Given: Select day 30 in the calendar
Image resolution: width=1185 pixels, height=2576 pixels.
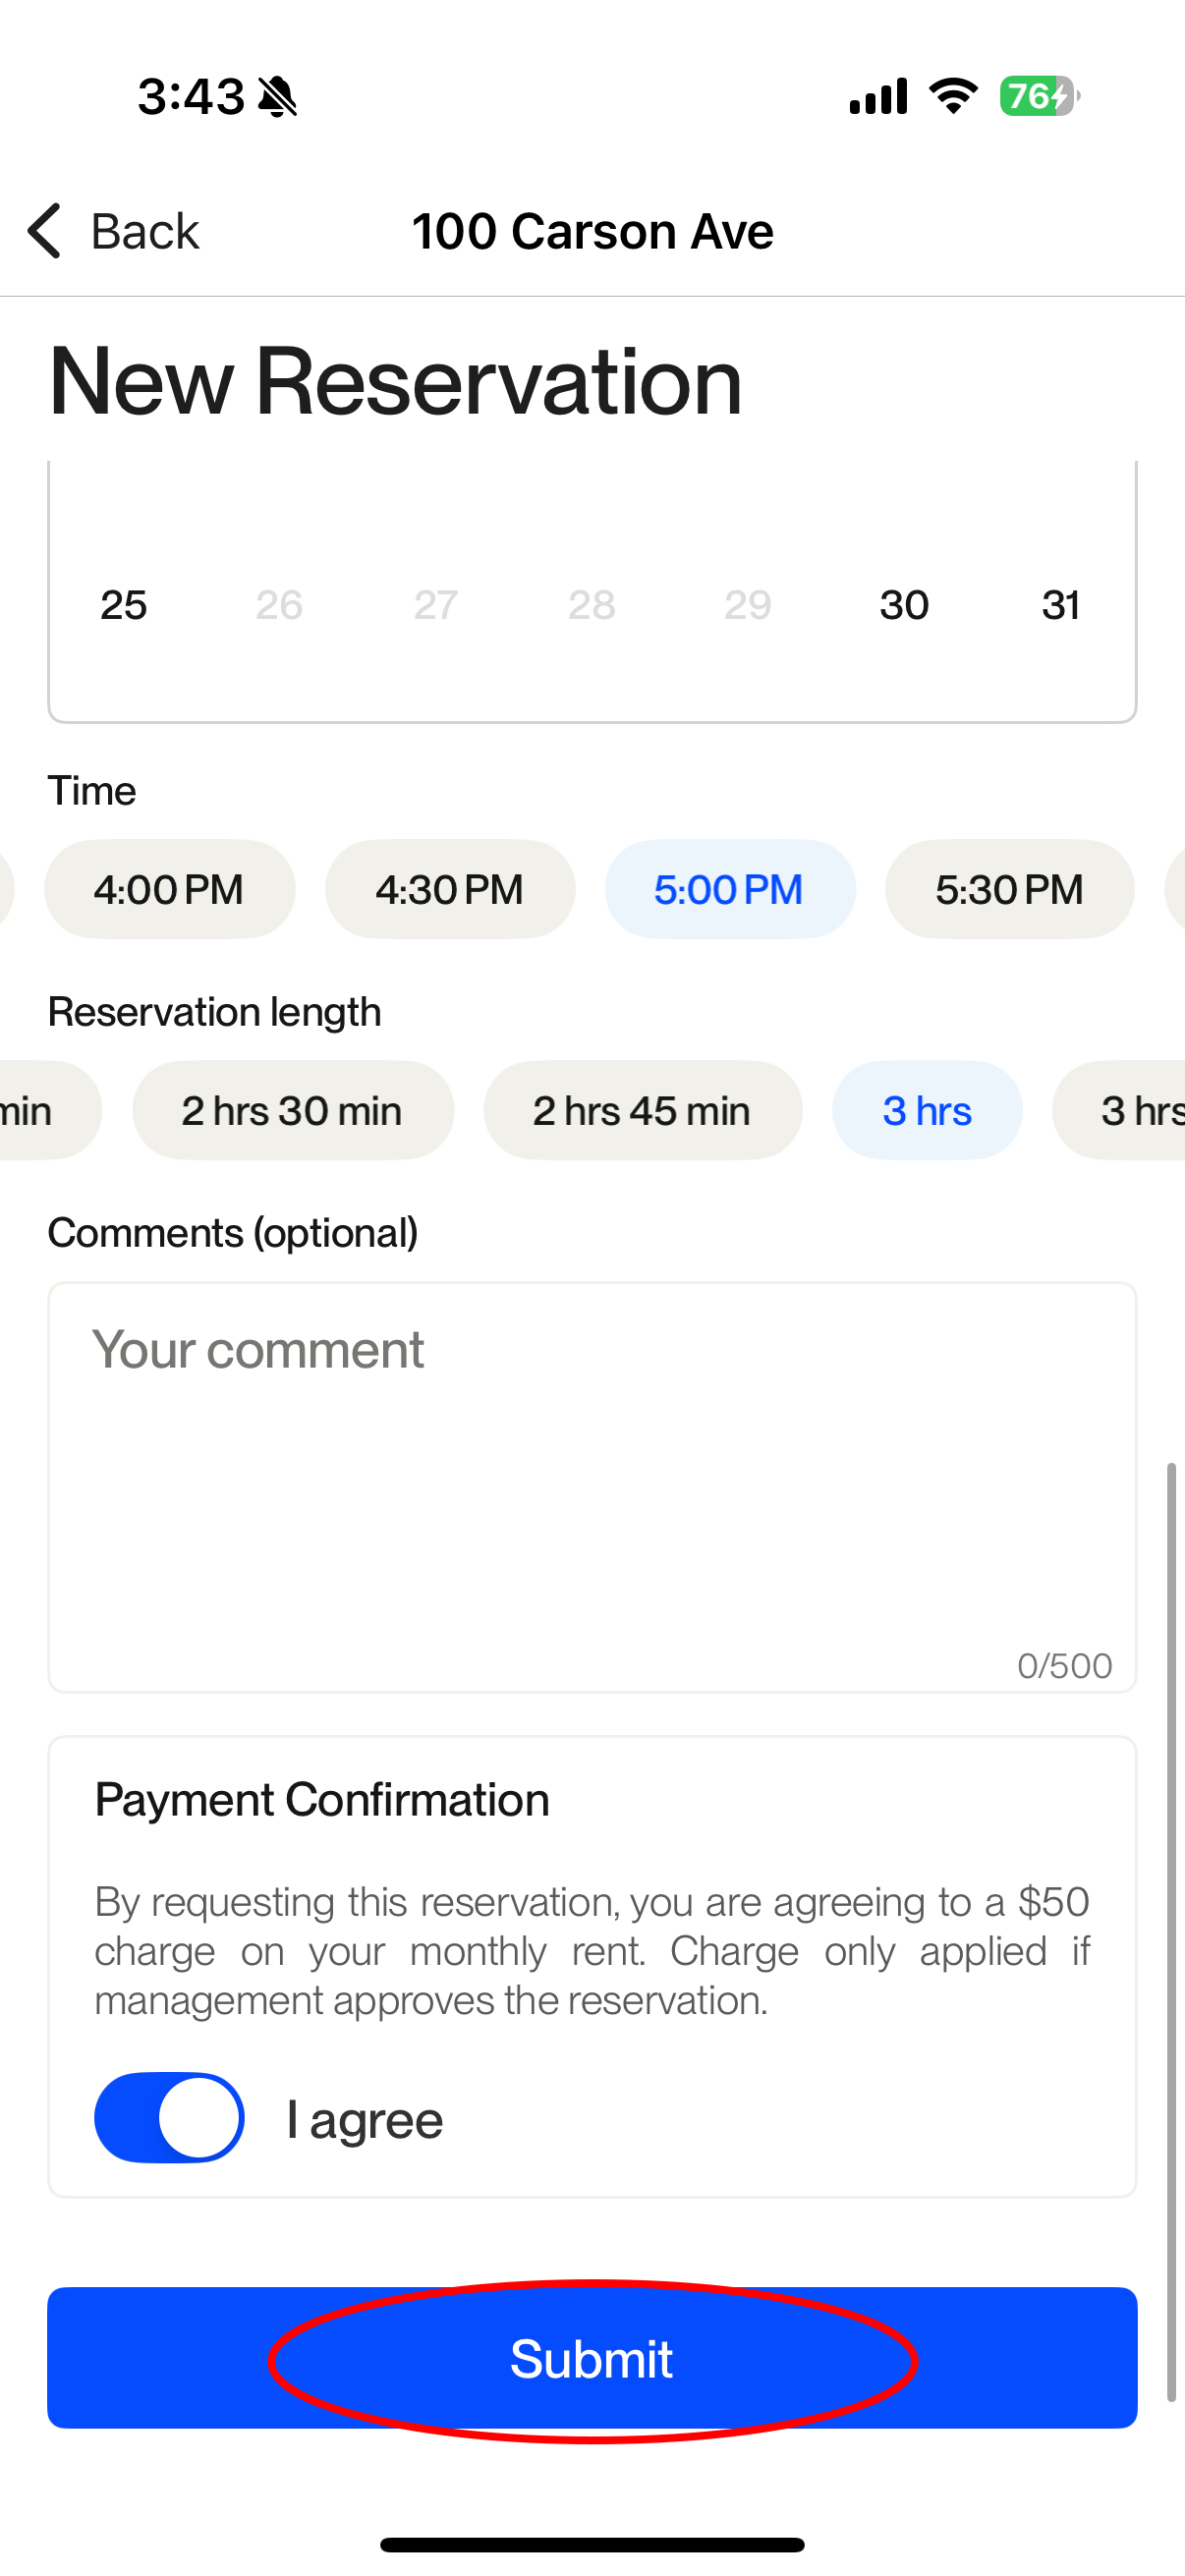Looking at the screenshot, I should click(904, 605).
